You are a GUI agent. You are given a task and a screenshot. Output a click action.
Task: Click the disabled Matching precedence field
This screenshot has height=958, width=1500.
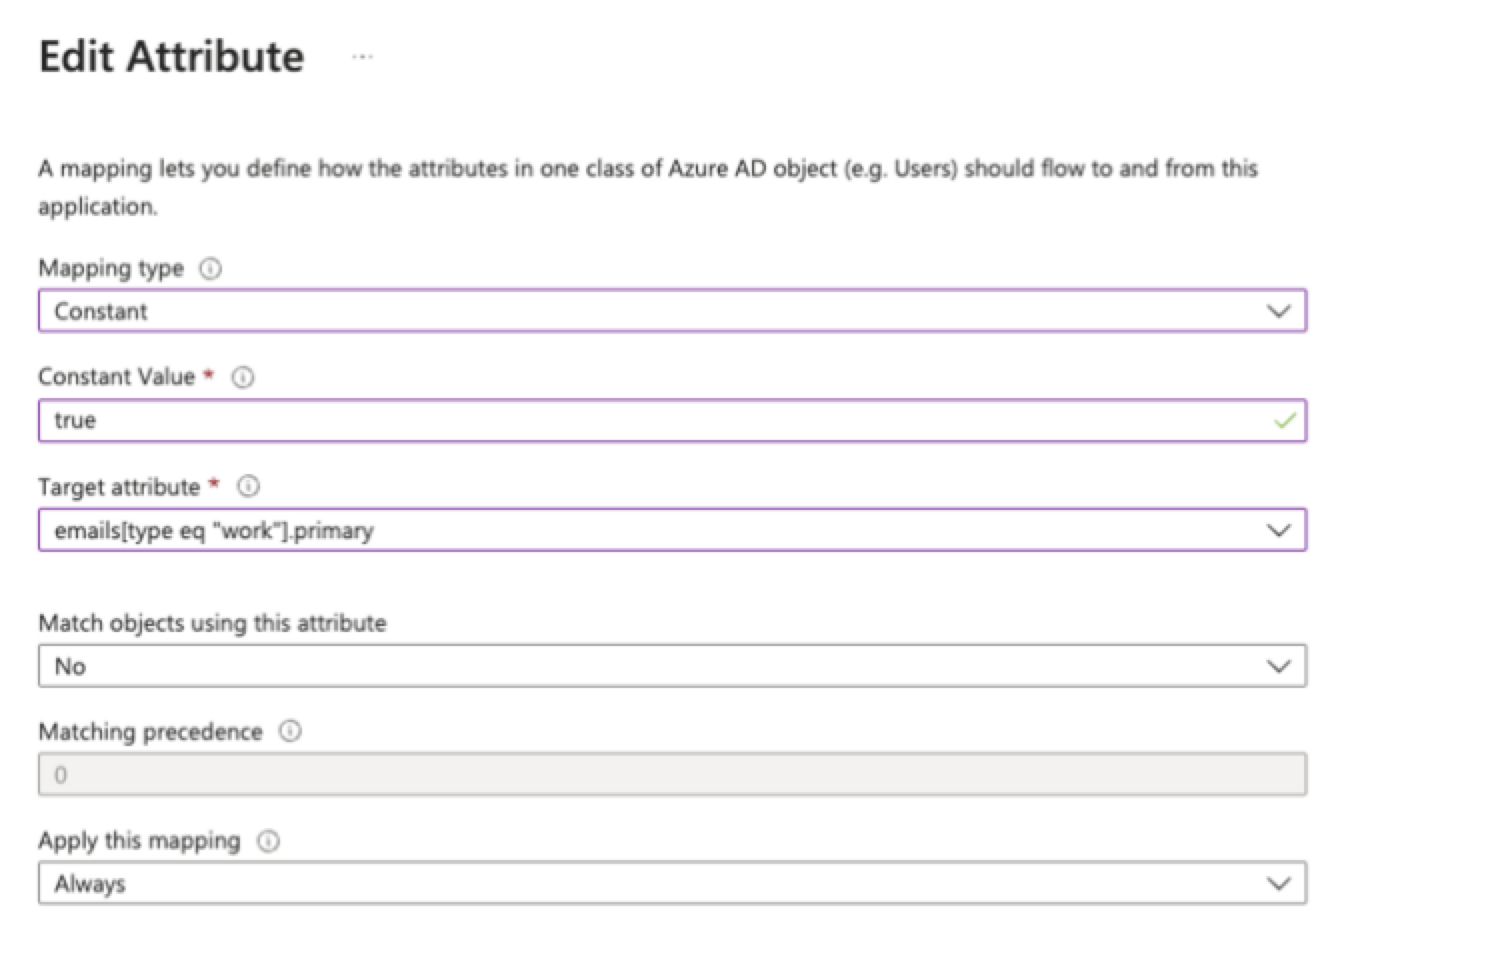[672, 775]
